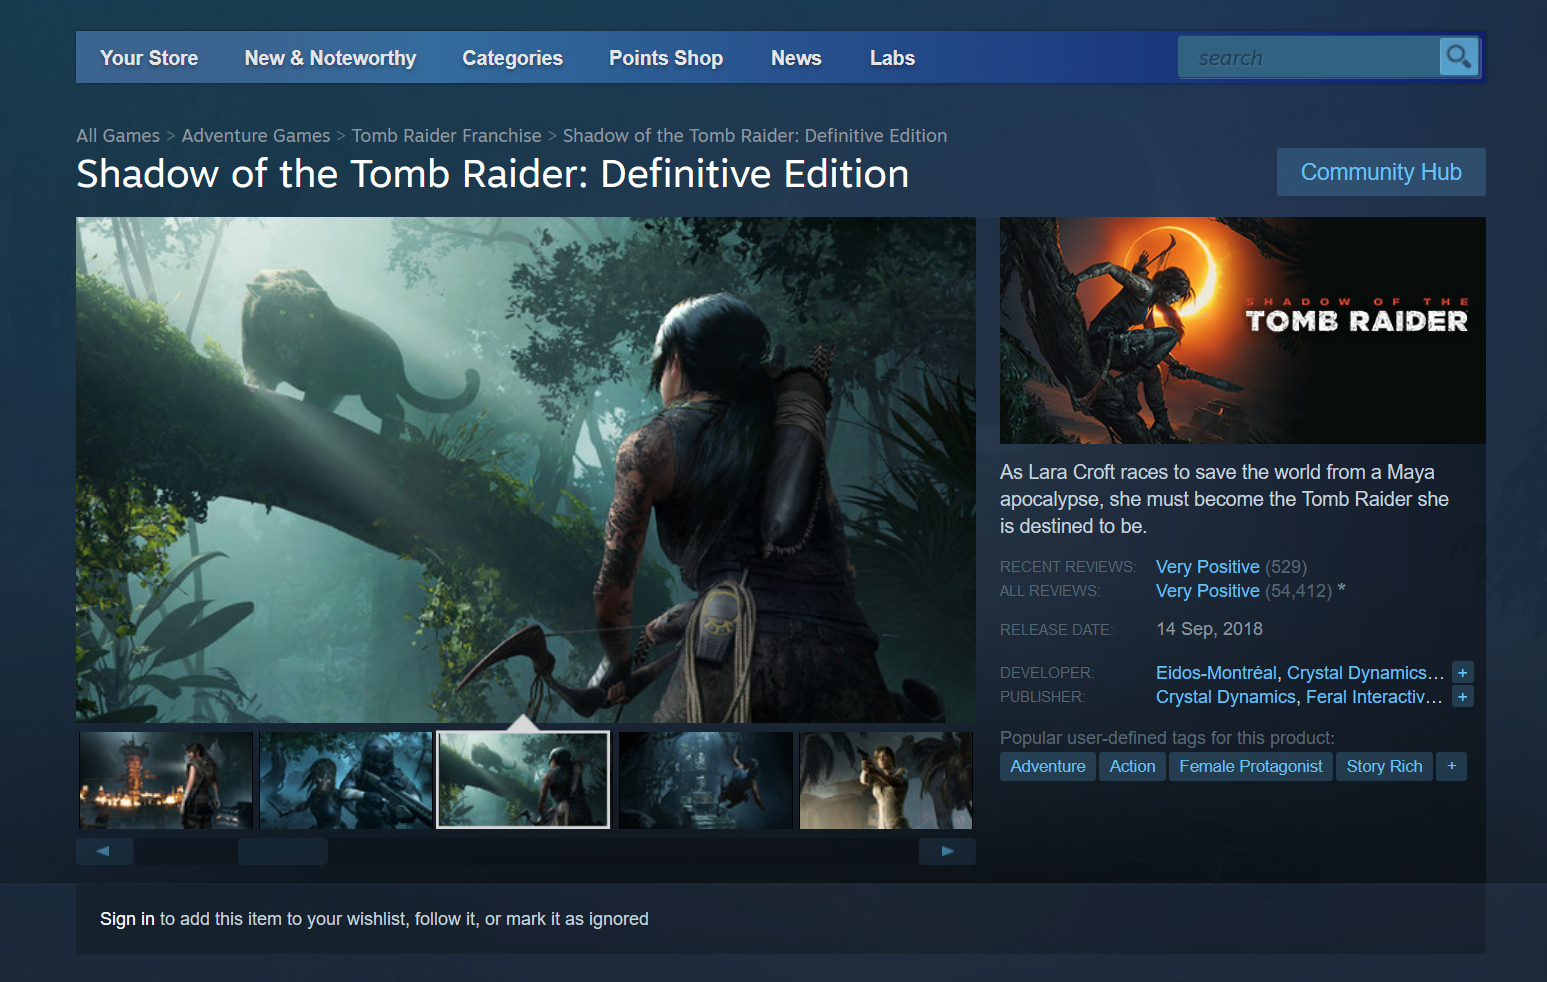This screenshot has width=1547, height=982.
Task: Open the Eidos-Montréal developer link
Action: 1216,673
